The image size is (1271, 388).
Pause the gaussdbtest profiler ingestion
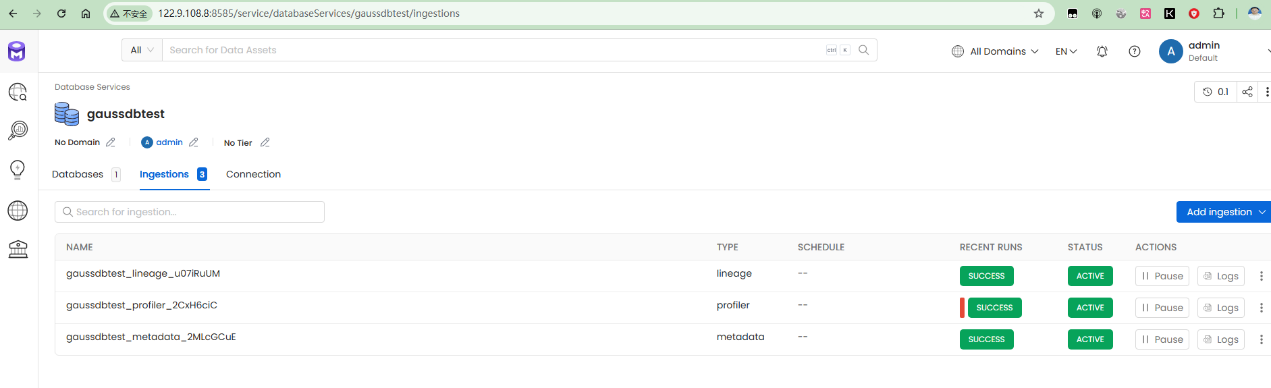pos(1162,307)
